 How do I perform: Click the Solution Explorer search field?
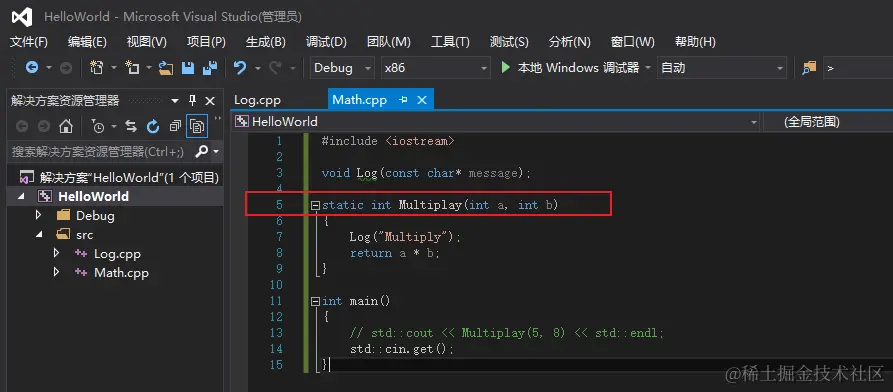click(x=101, y=152)
